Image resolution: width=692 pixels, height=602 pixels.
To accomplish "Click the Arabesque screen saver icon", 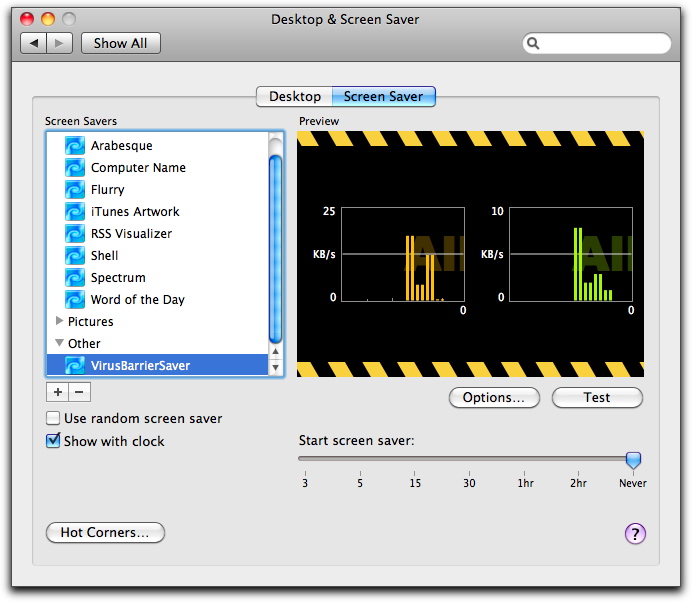I will point(75,146).
